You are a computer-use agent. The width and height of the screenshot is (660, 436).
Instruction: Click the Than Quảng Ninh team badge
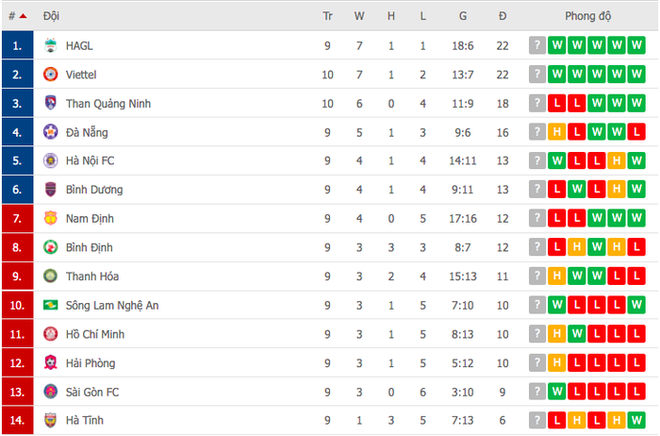[x=51, y=103]
